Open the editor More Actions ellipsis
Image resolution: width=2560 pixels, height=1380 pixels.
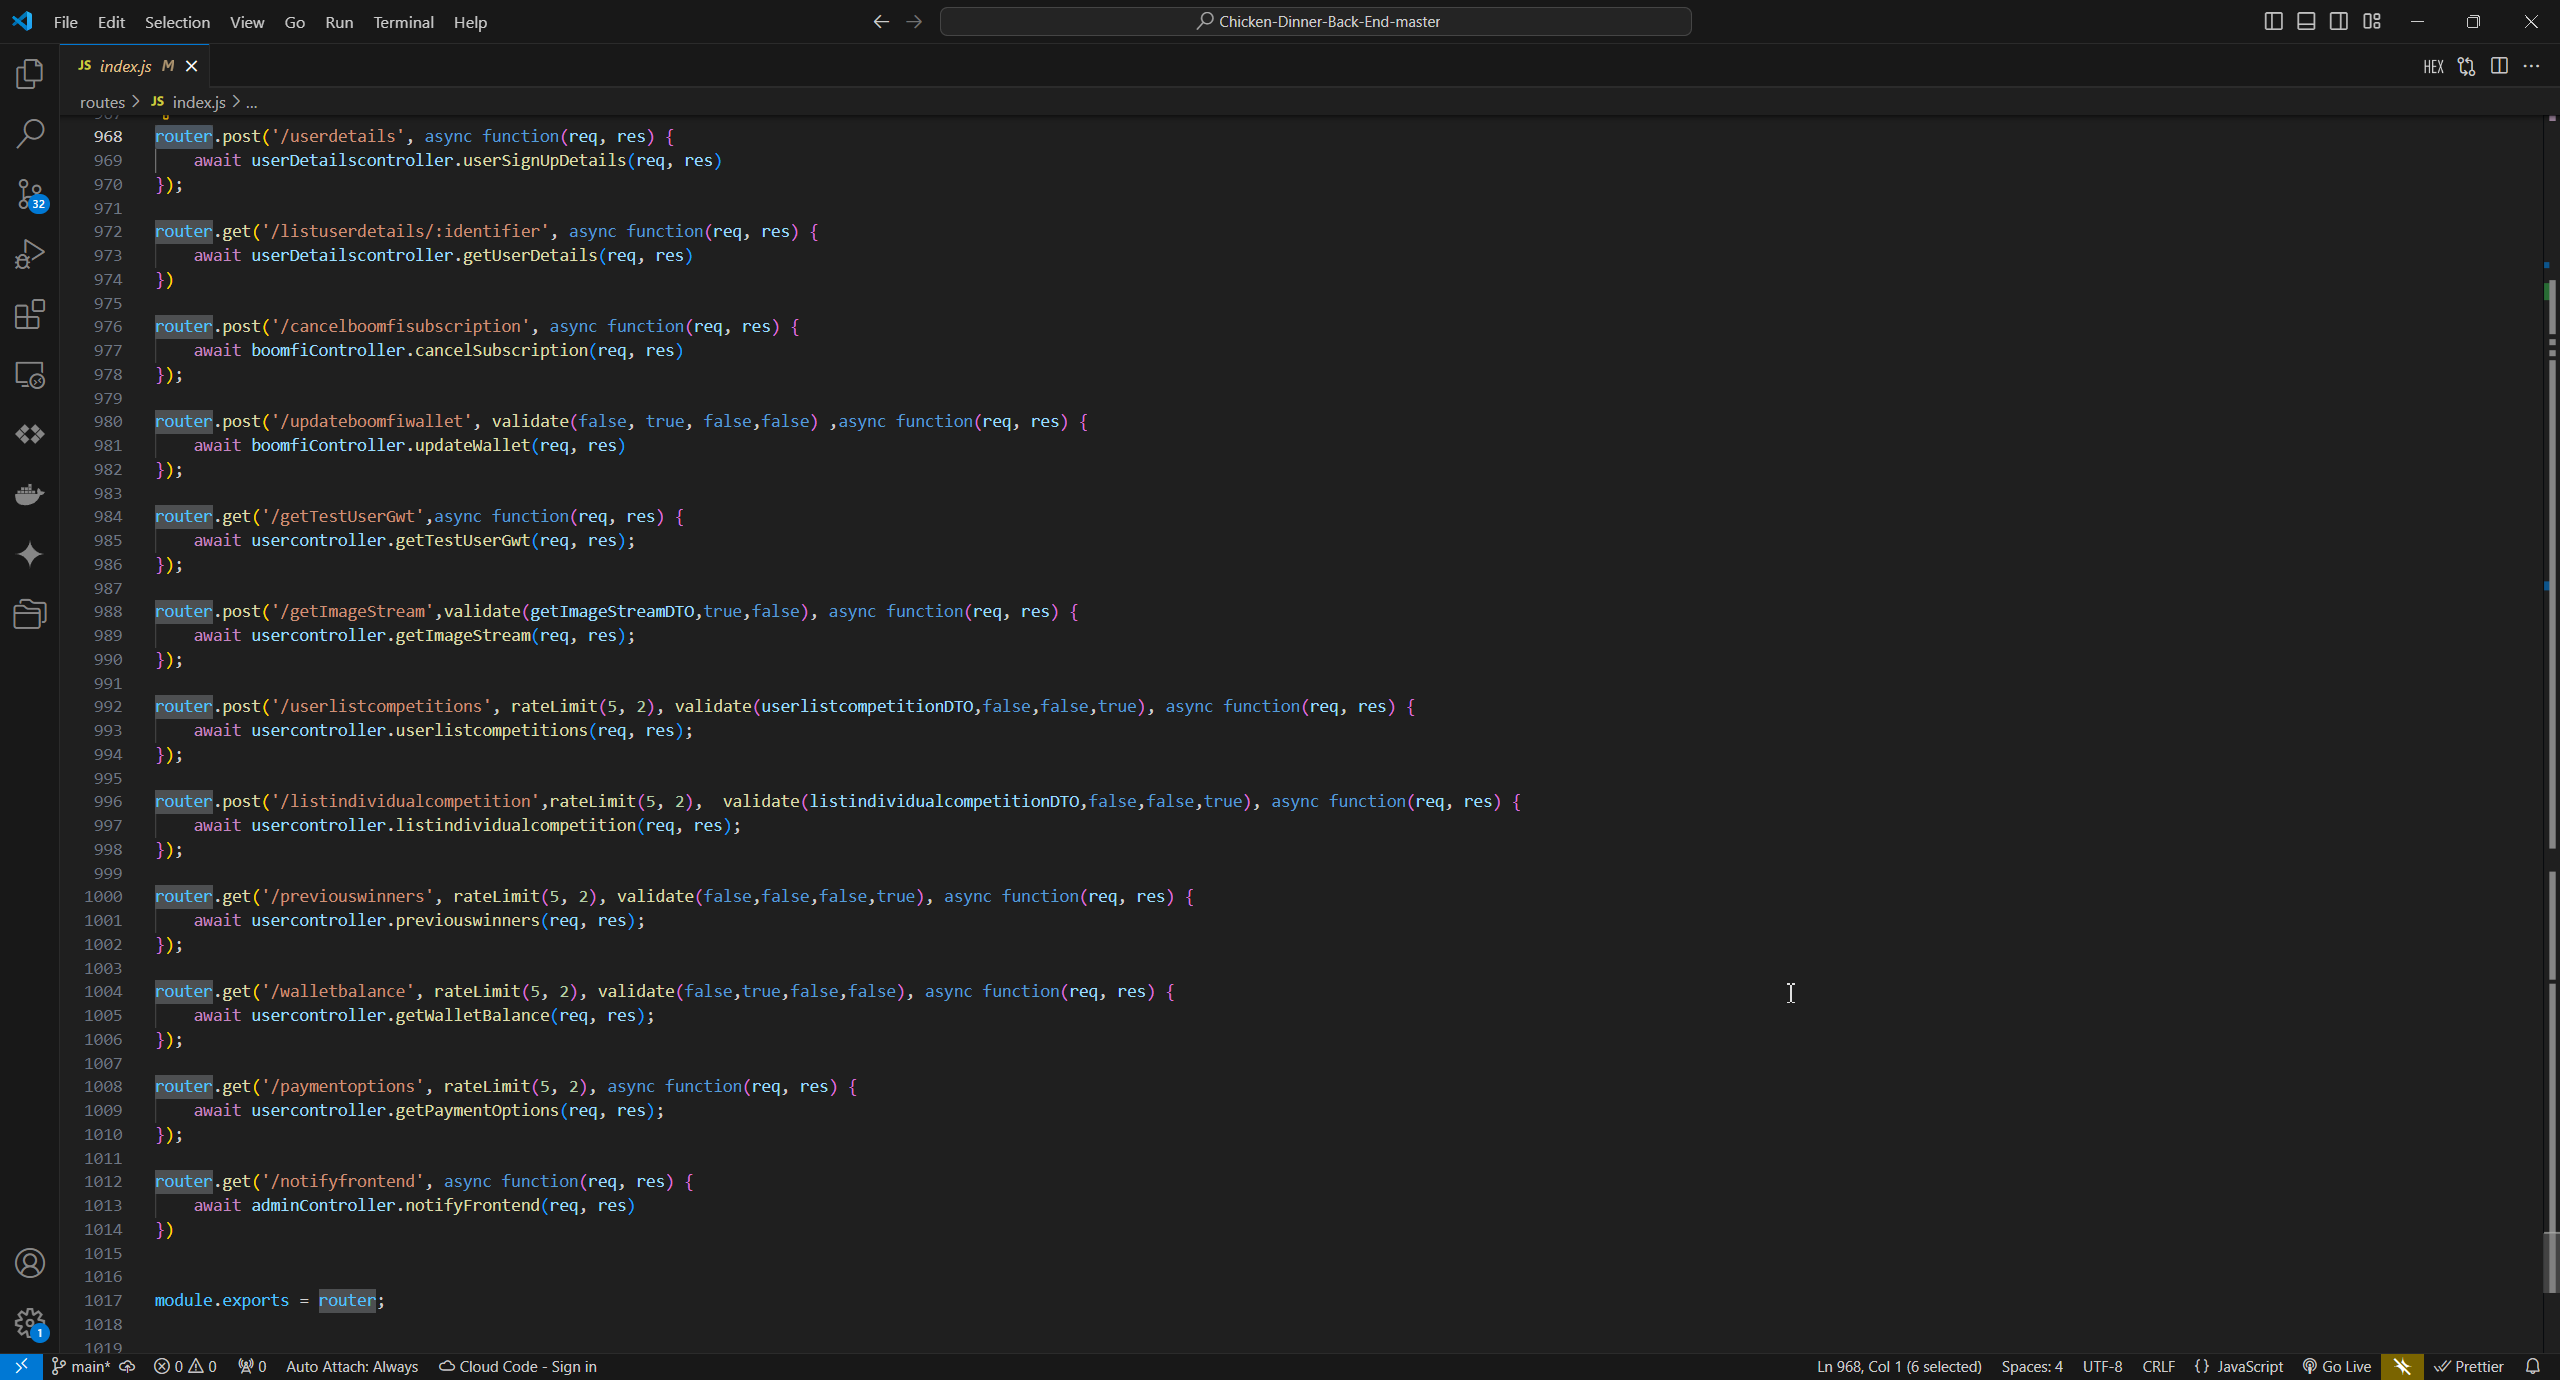(2531, 66)
